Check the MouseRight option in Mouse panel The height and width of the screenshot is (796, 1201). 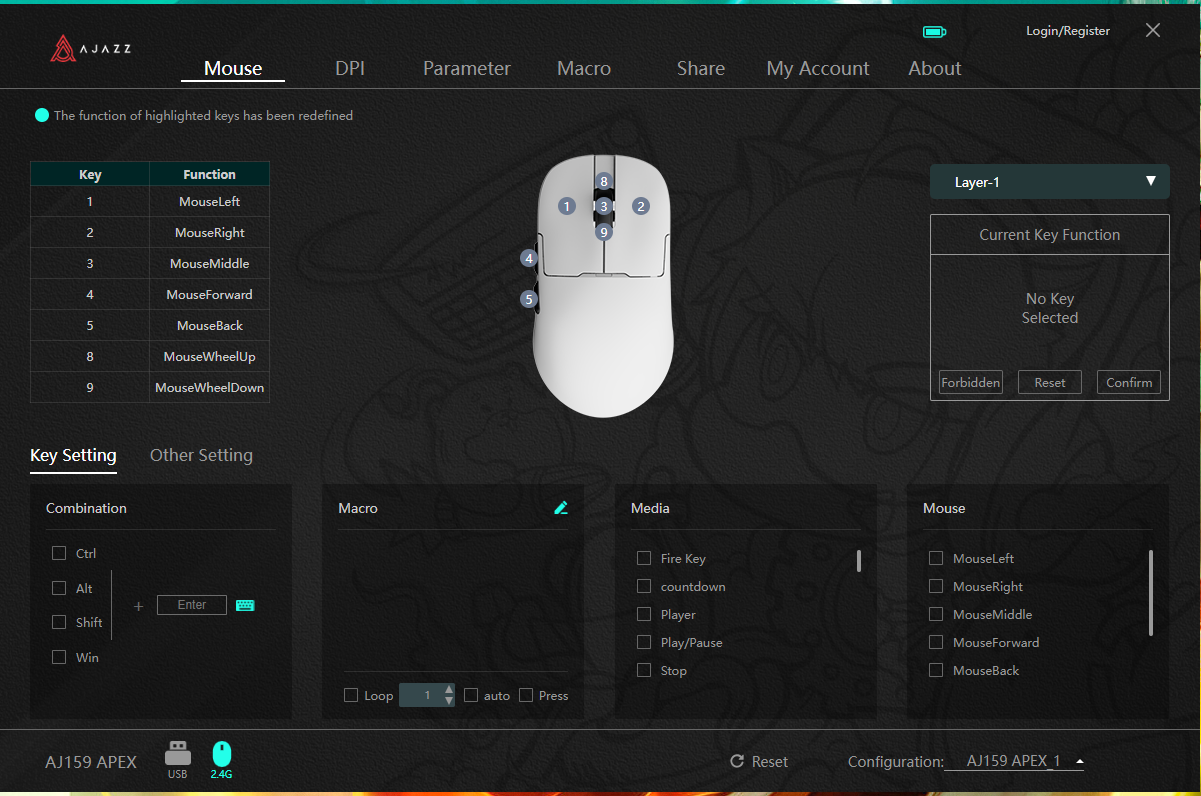(936, 586)
